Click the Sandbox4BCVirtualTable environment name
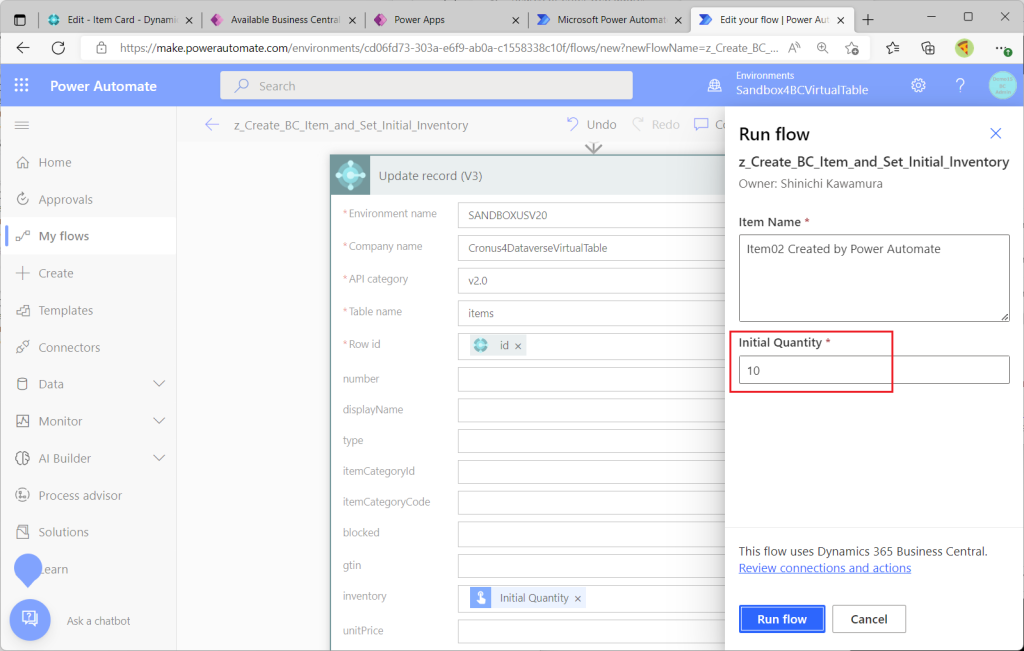The image size is (1024, 651). pyautogui.click(x=802, y=90)
